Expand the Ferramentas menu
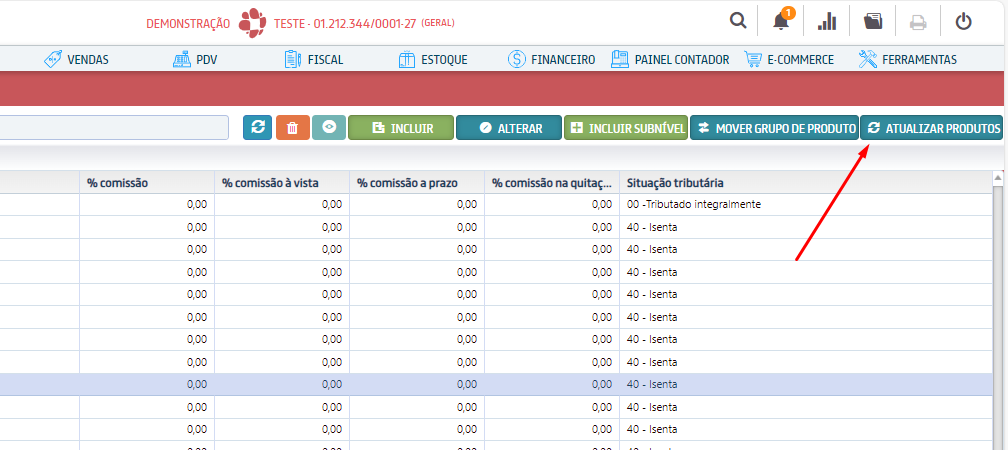The image size is (1008, 450). click(907, 60)
